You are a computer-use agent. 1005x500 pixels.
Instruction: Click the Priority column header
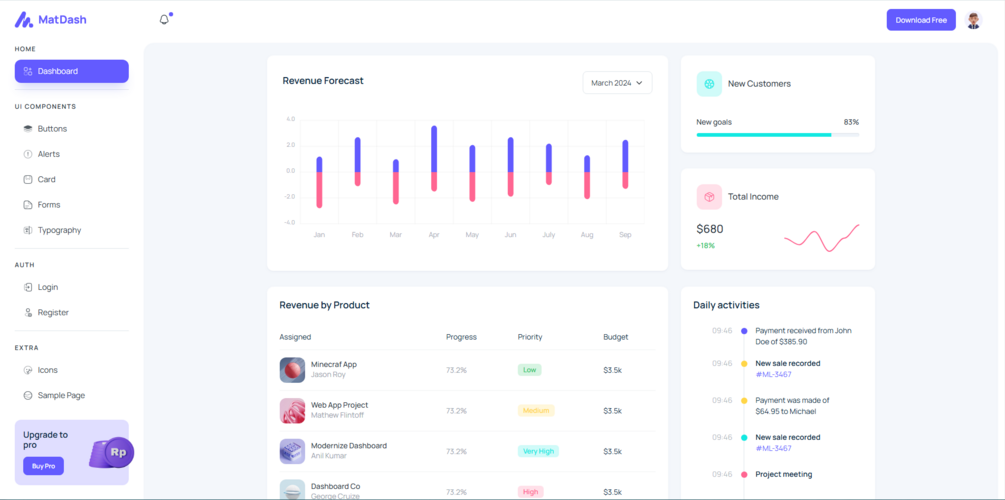coord(530,337)
